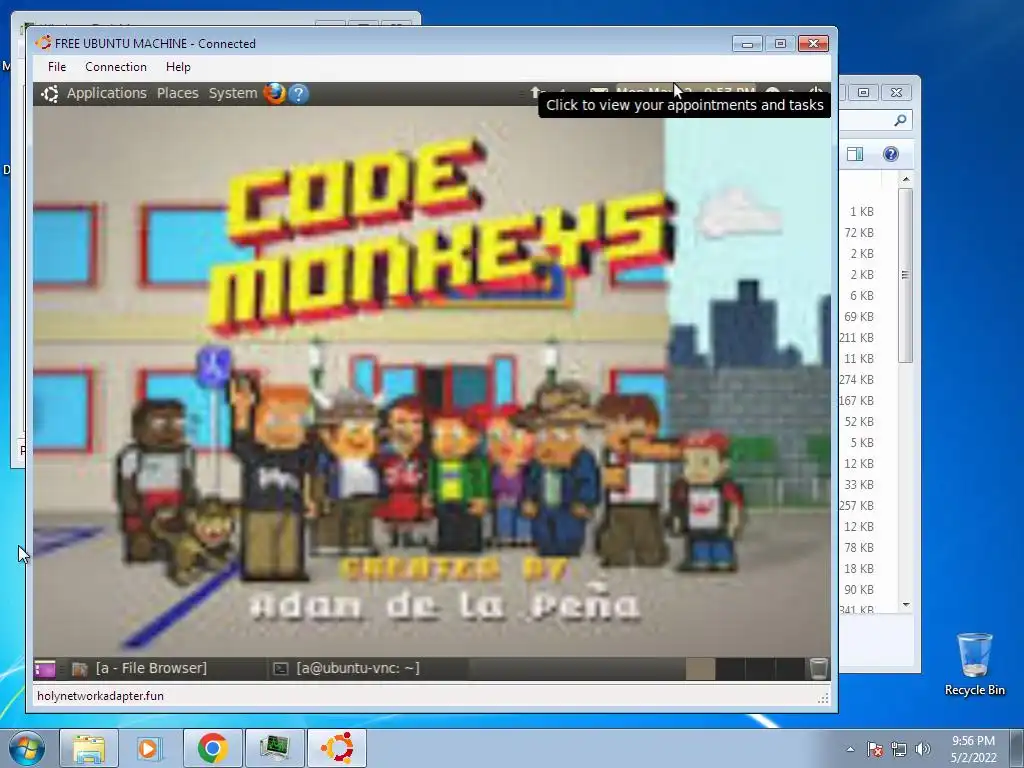This screenshot has height=768, width=1024.
Task: Open the Windows Start menu
Action: click(x=26, y=748)
